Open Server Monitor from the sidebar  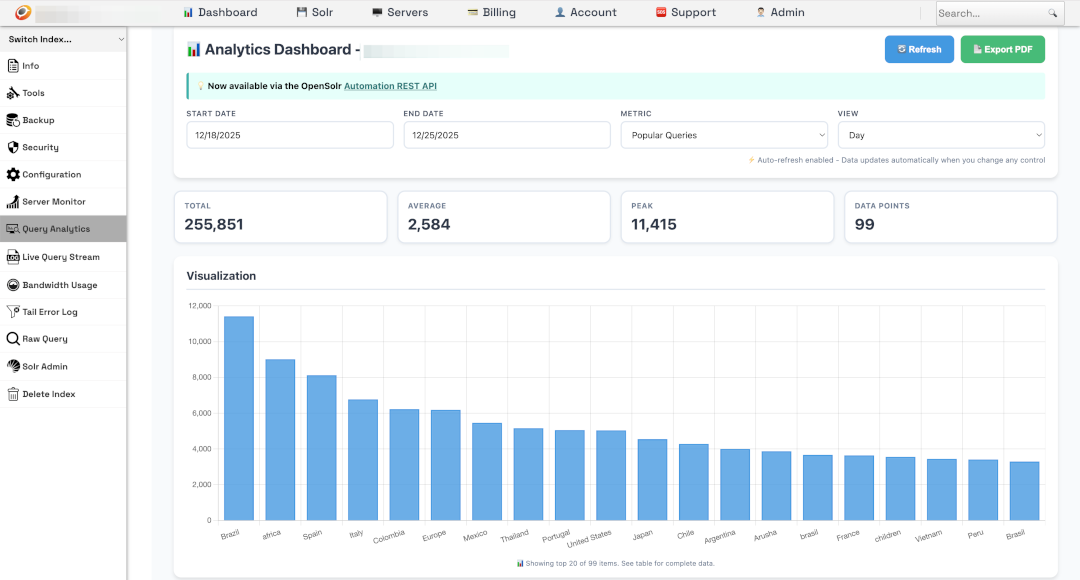coord(53,201)
